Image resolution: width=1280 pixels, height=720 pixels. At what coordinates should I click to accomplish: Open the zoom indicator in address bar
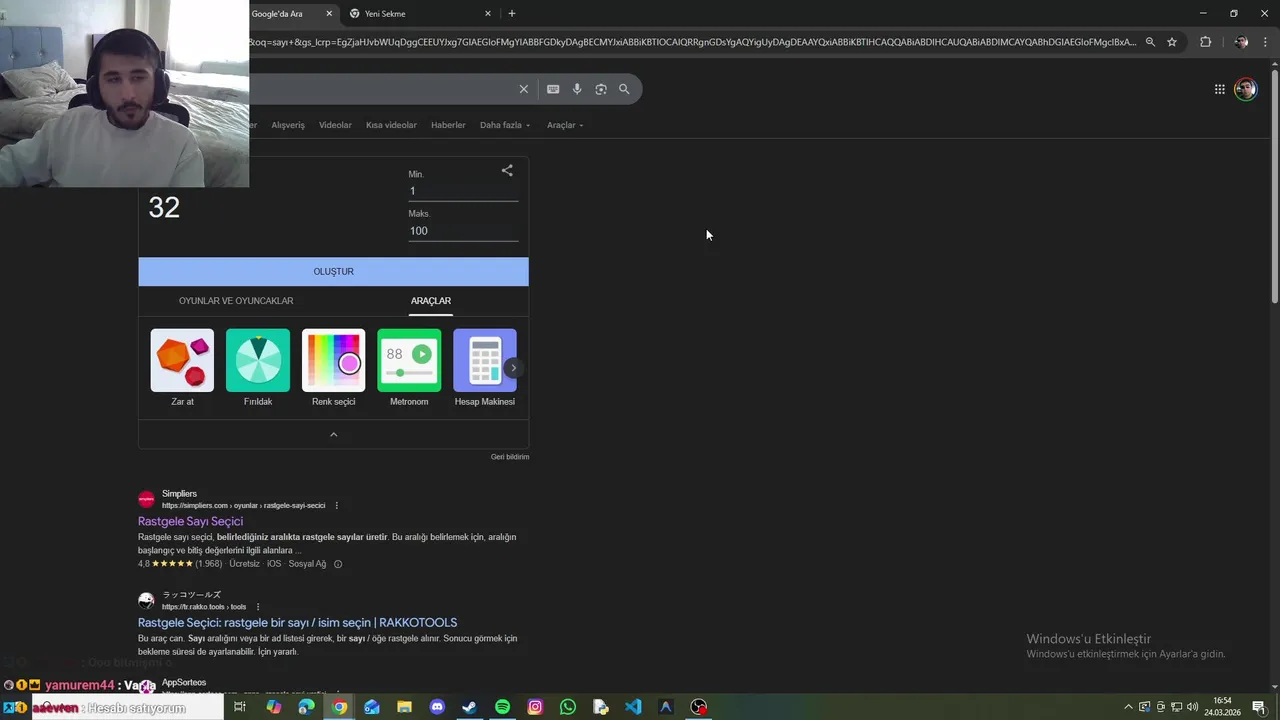[1150, 42]
